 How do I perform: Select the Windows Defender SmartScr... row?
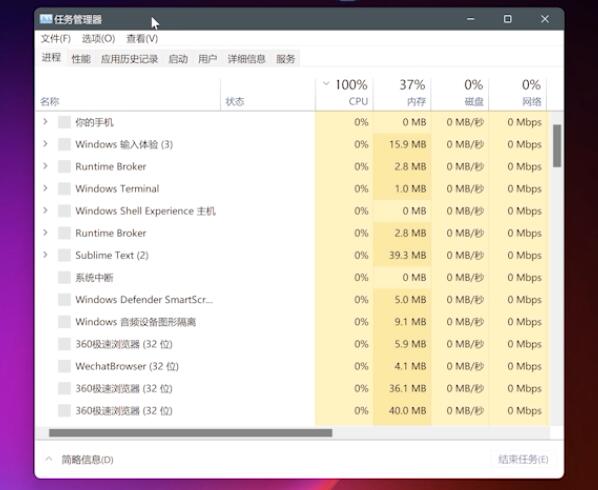(x=292, y=300)
